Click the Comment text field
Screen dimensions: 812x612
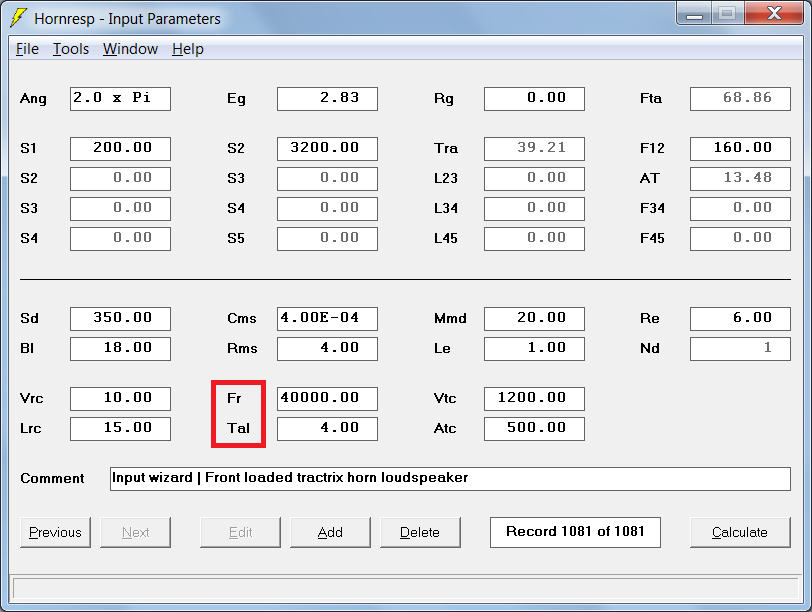point(450,478)
